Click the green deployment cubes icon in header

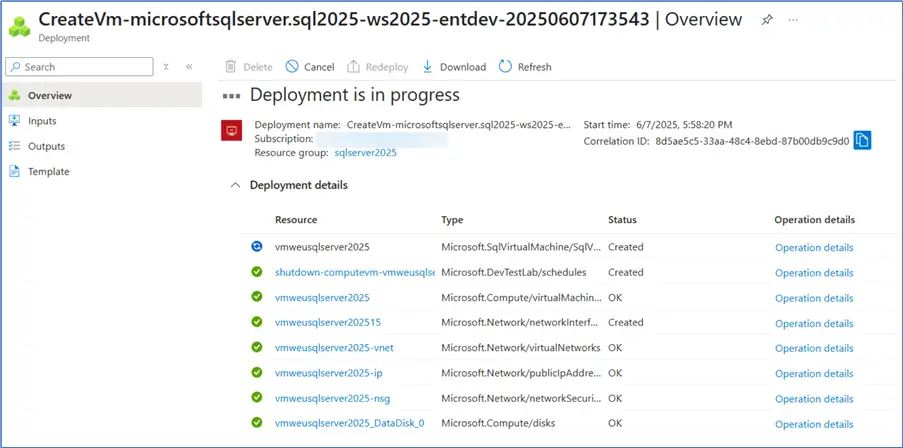(x=19, y=26)
